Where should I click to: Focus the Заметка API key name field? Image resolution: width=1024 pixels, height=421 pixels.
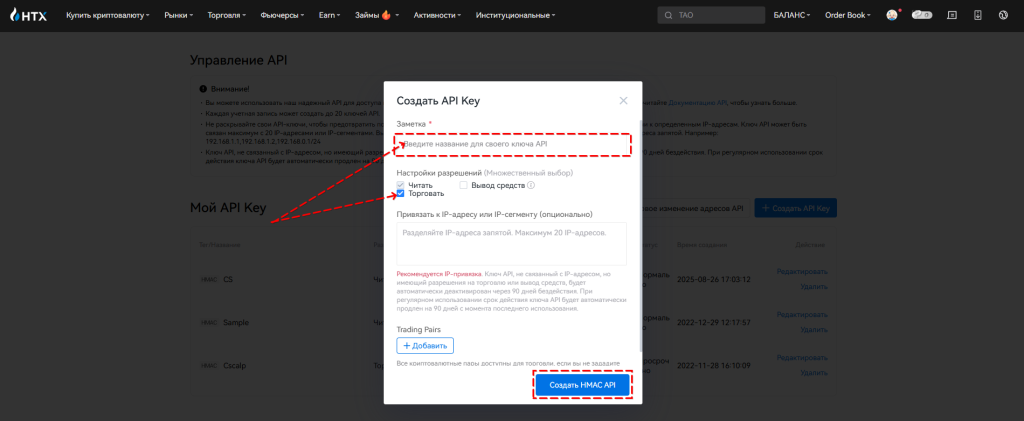point(512,145)
